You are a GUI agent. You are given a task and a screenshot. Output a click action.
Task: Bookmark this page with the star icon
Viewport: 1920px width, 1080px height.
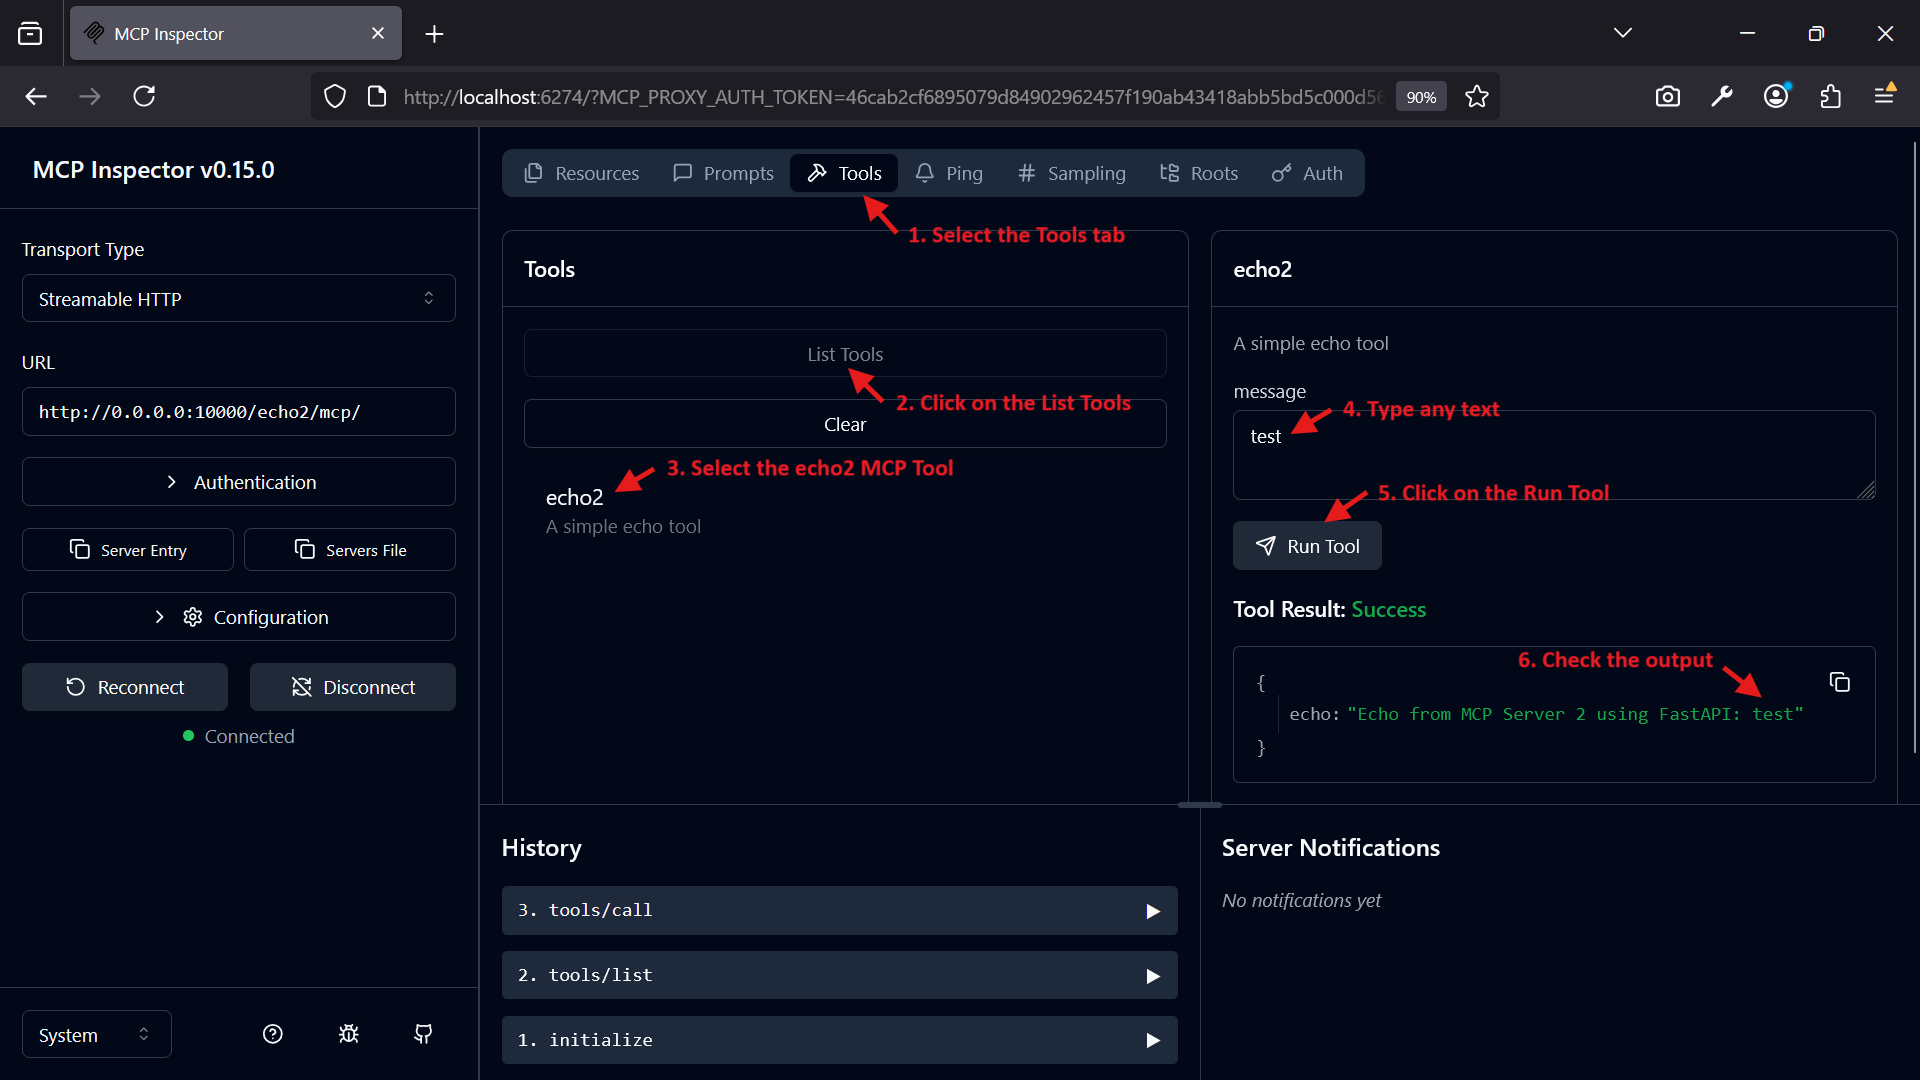(1477, 96)
